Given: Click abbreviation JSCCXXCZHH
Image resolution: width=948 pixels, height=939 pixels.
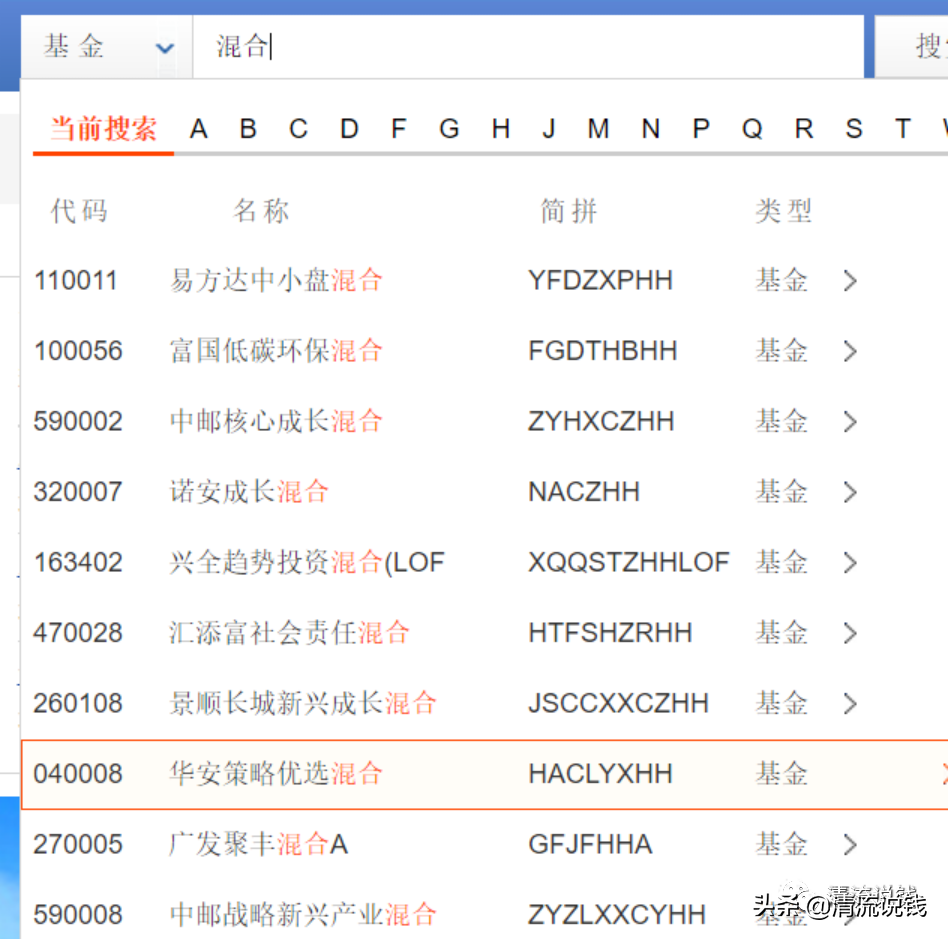Looking at the screenshot, I should pyautogui.click(x=618, y=703).
